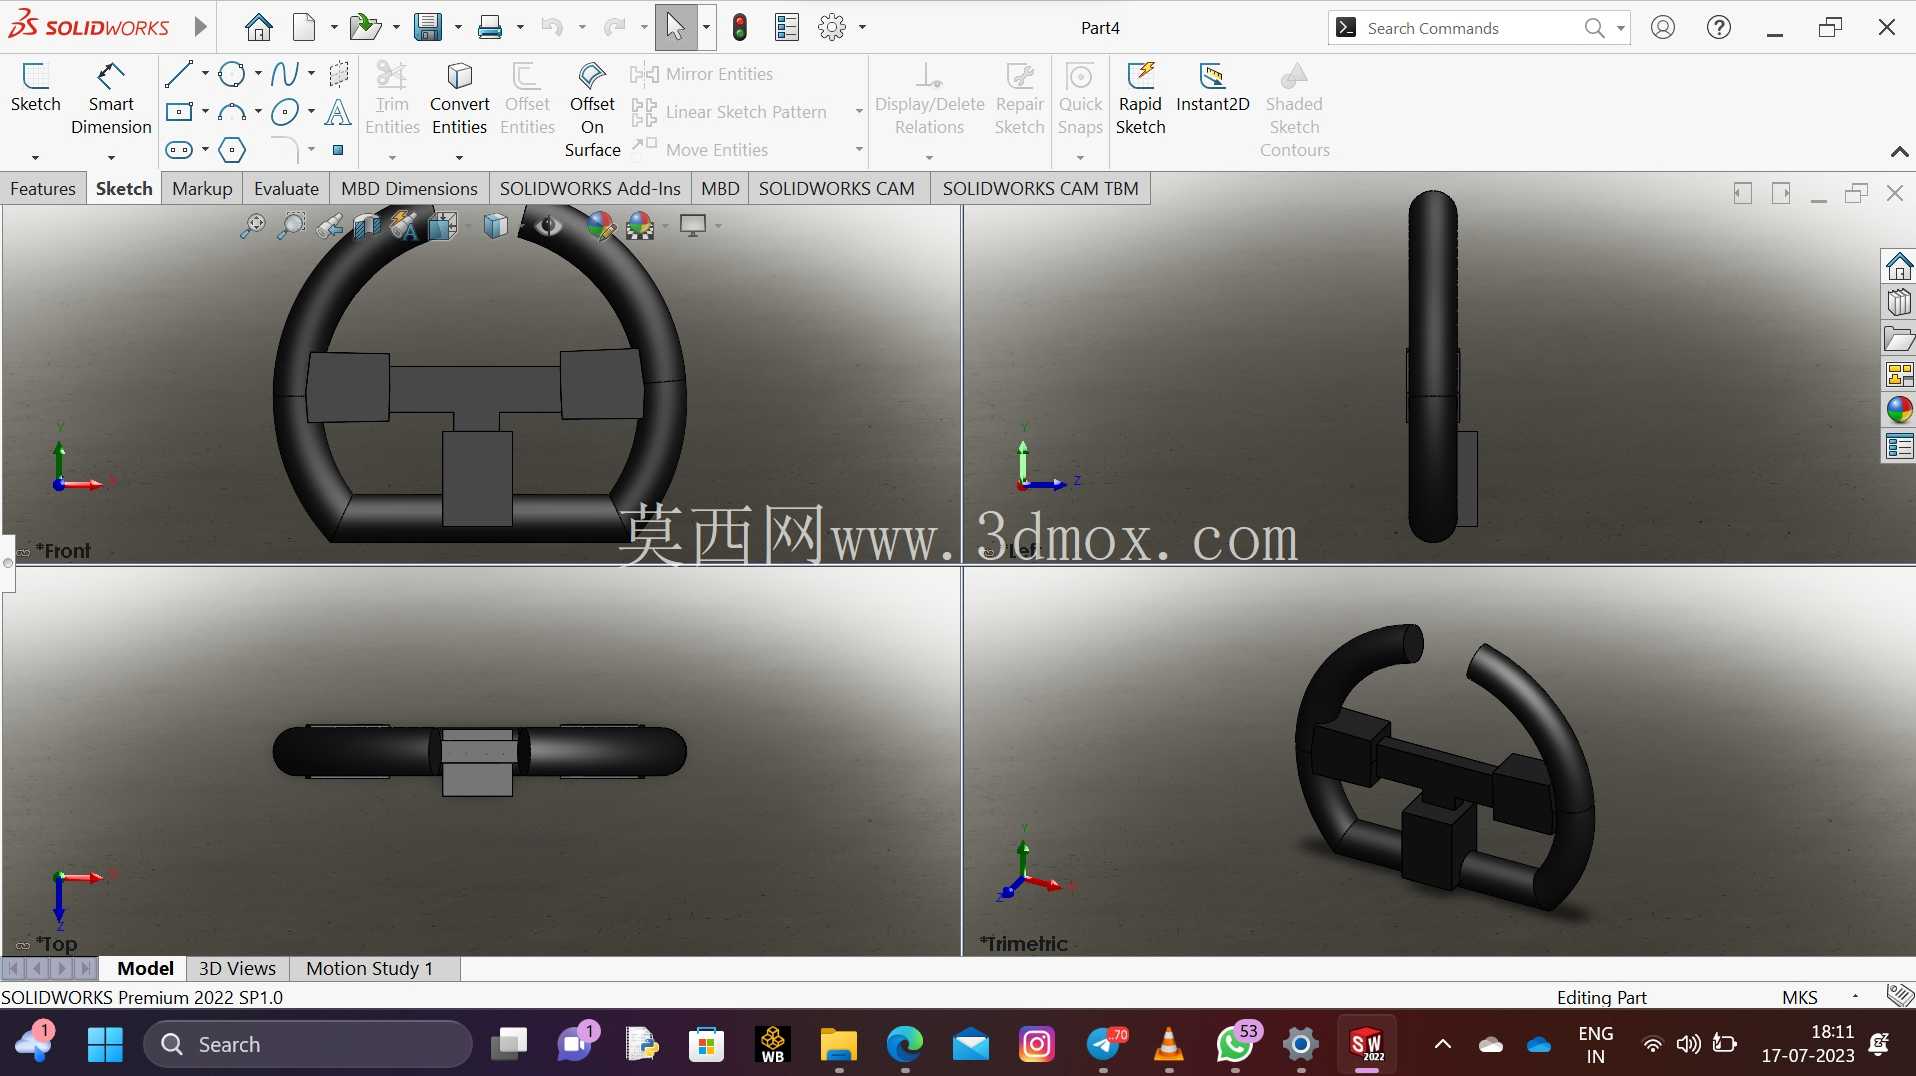Image resolution: width=1916 pixels, height=1076 pixels.
Task: Expand the Rectangle tool dropdown arrow
Action: pos(205,112)
